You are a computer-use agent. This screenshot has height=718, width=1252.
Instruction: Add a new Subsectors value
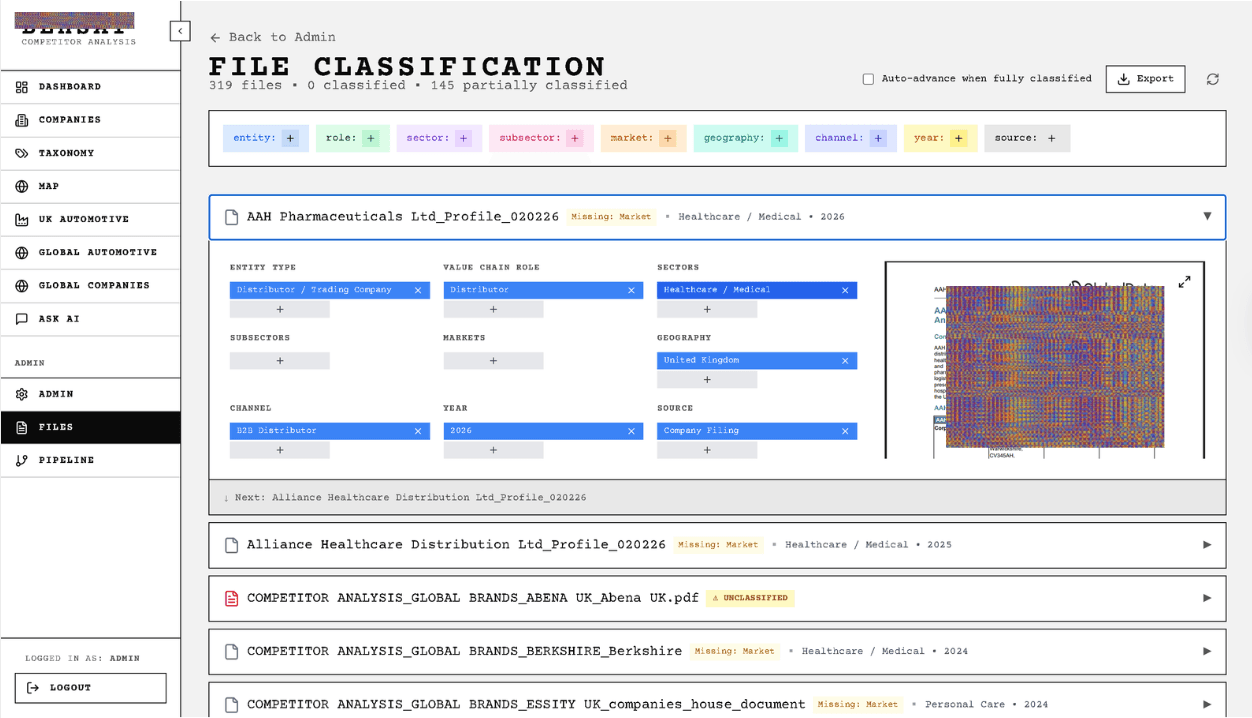pos(281,360)
